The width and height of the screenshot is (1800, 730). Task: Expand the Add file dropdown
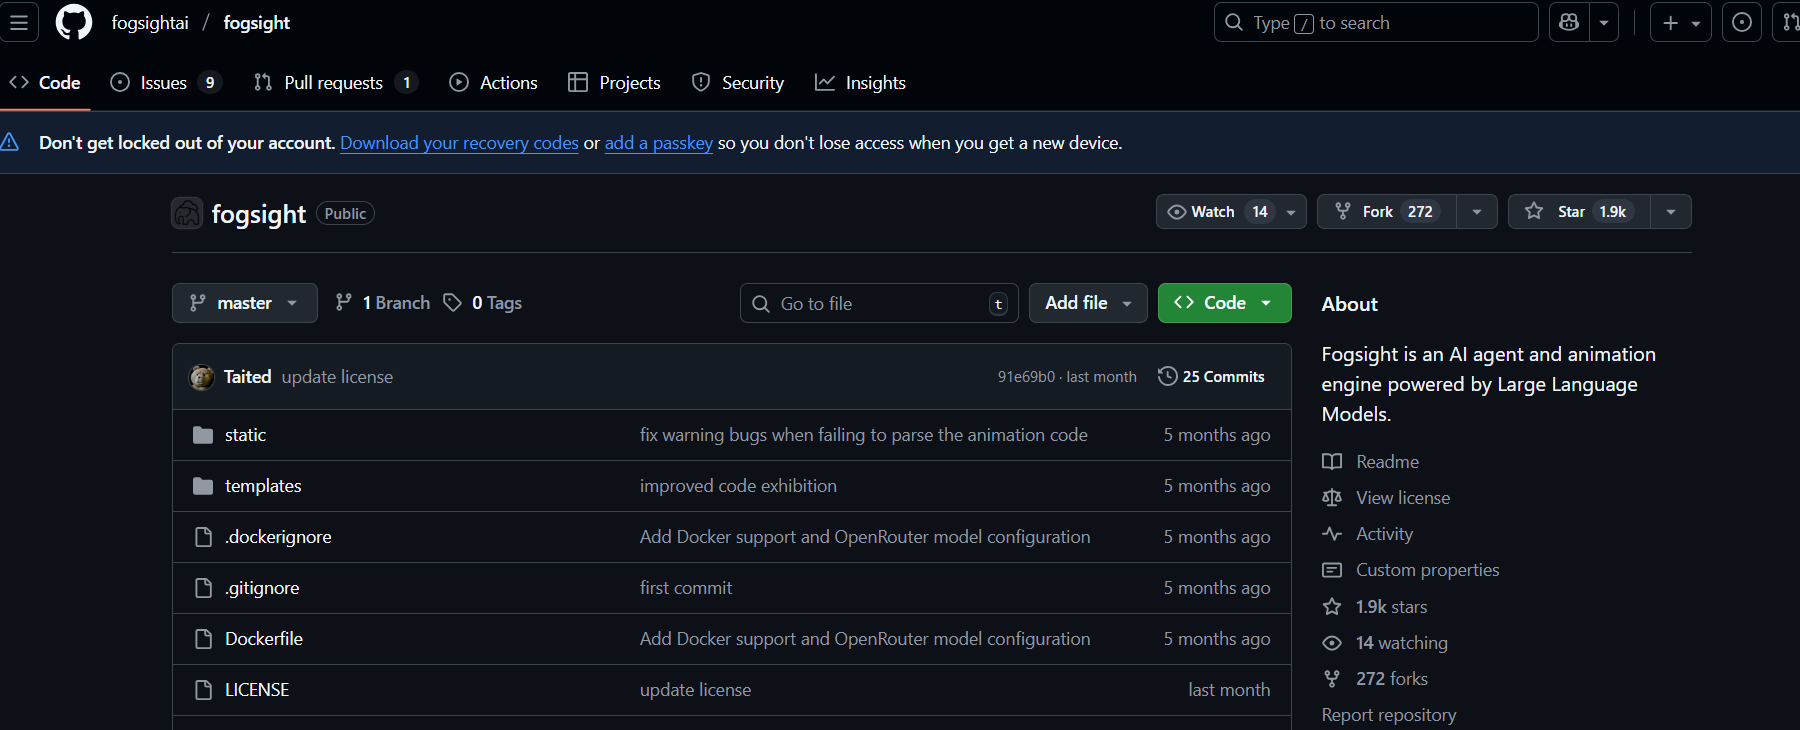1087,303
